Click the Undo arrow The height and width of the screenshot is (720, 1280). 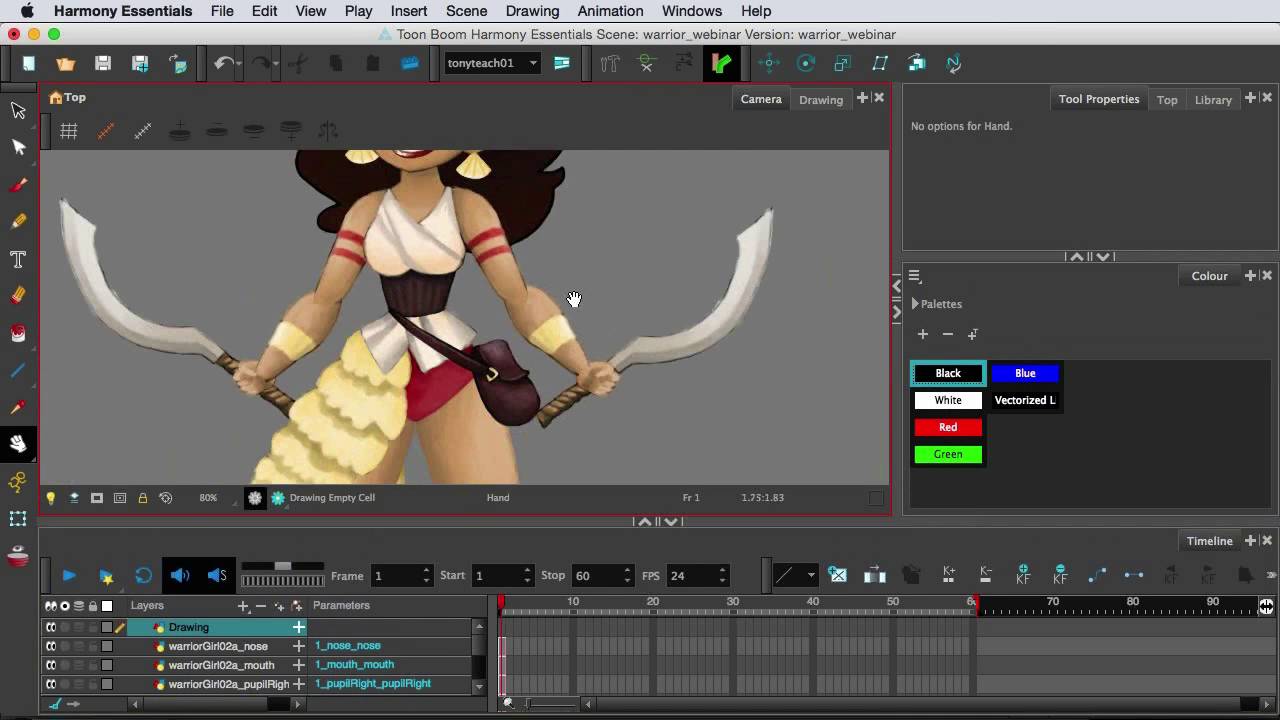coord(224,63)
